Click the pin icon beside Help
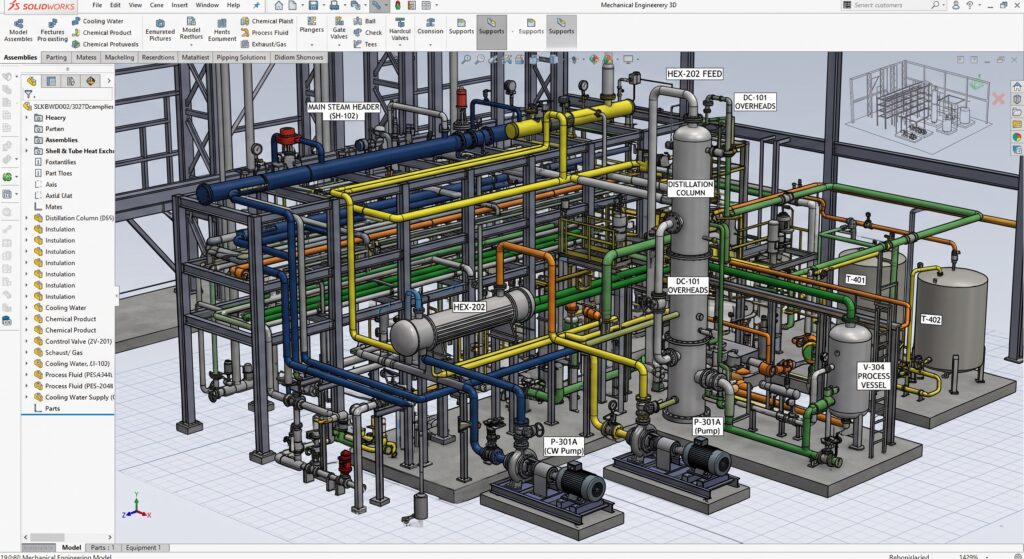The height and width of the screenshot is (559, 1024). pos(256,5)
